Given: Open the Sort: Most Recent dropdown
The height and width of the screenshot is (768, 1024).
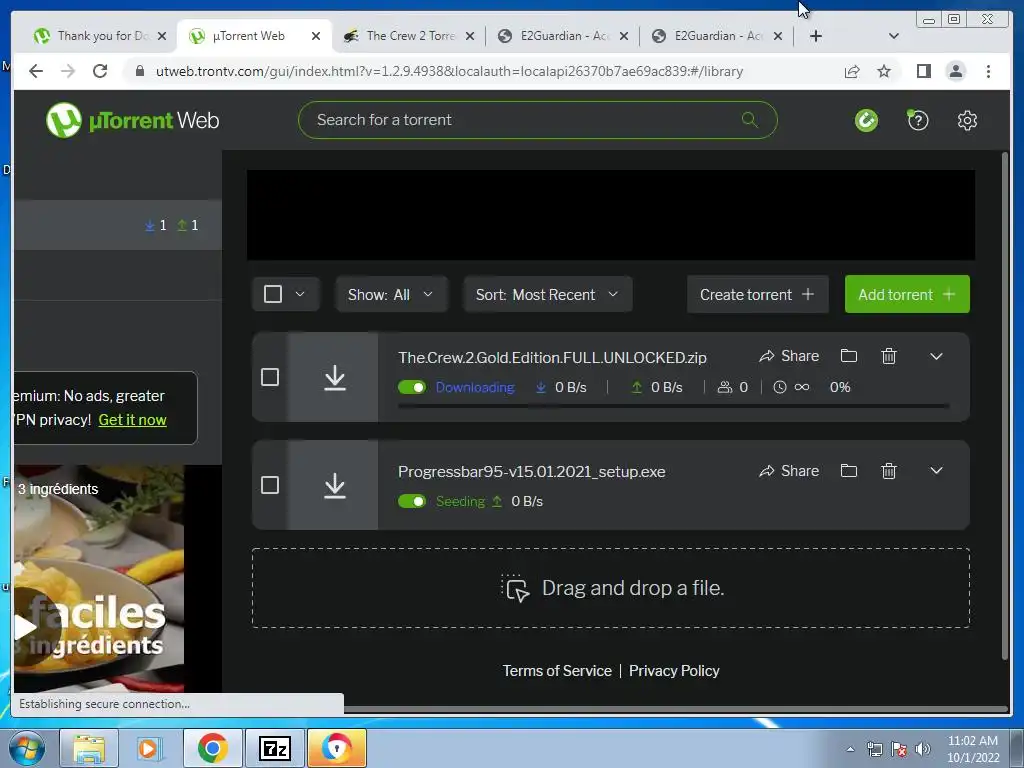Looking at the screenshot, I should [x=547, y=295].
